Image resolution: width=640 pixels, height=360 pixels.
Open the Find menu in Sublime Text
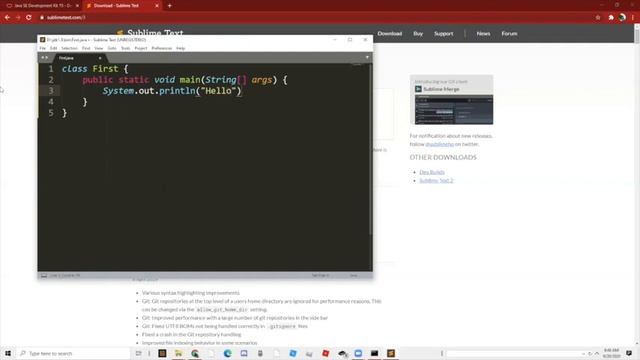pyautogui.click(x=86, y=48)
